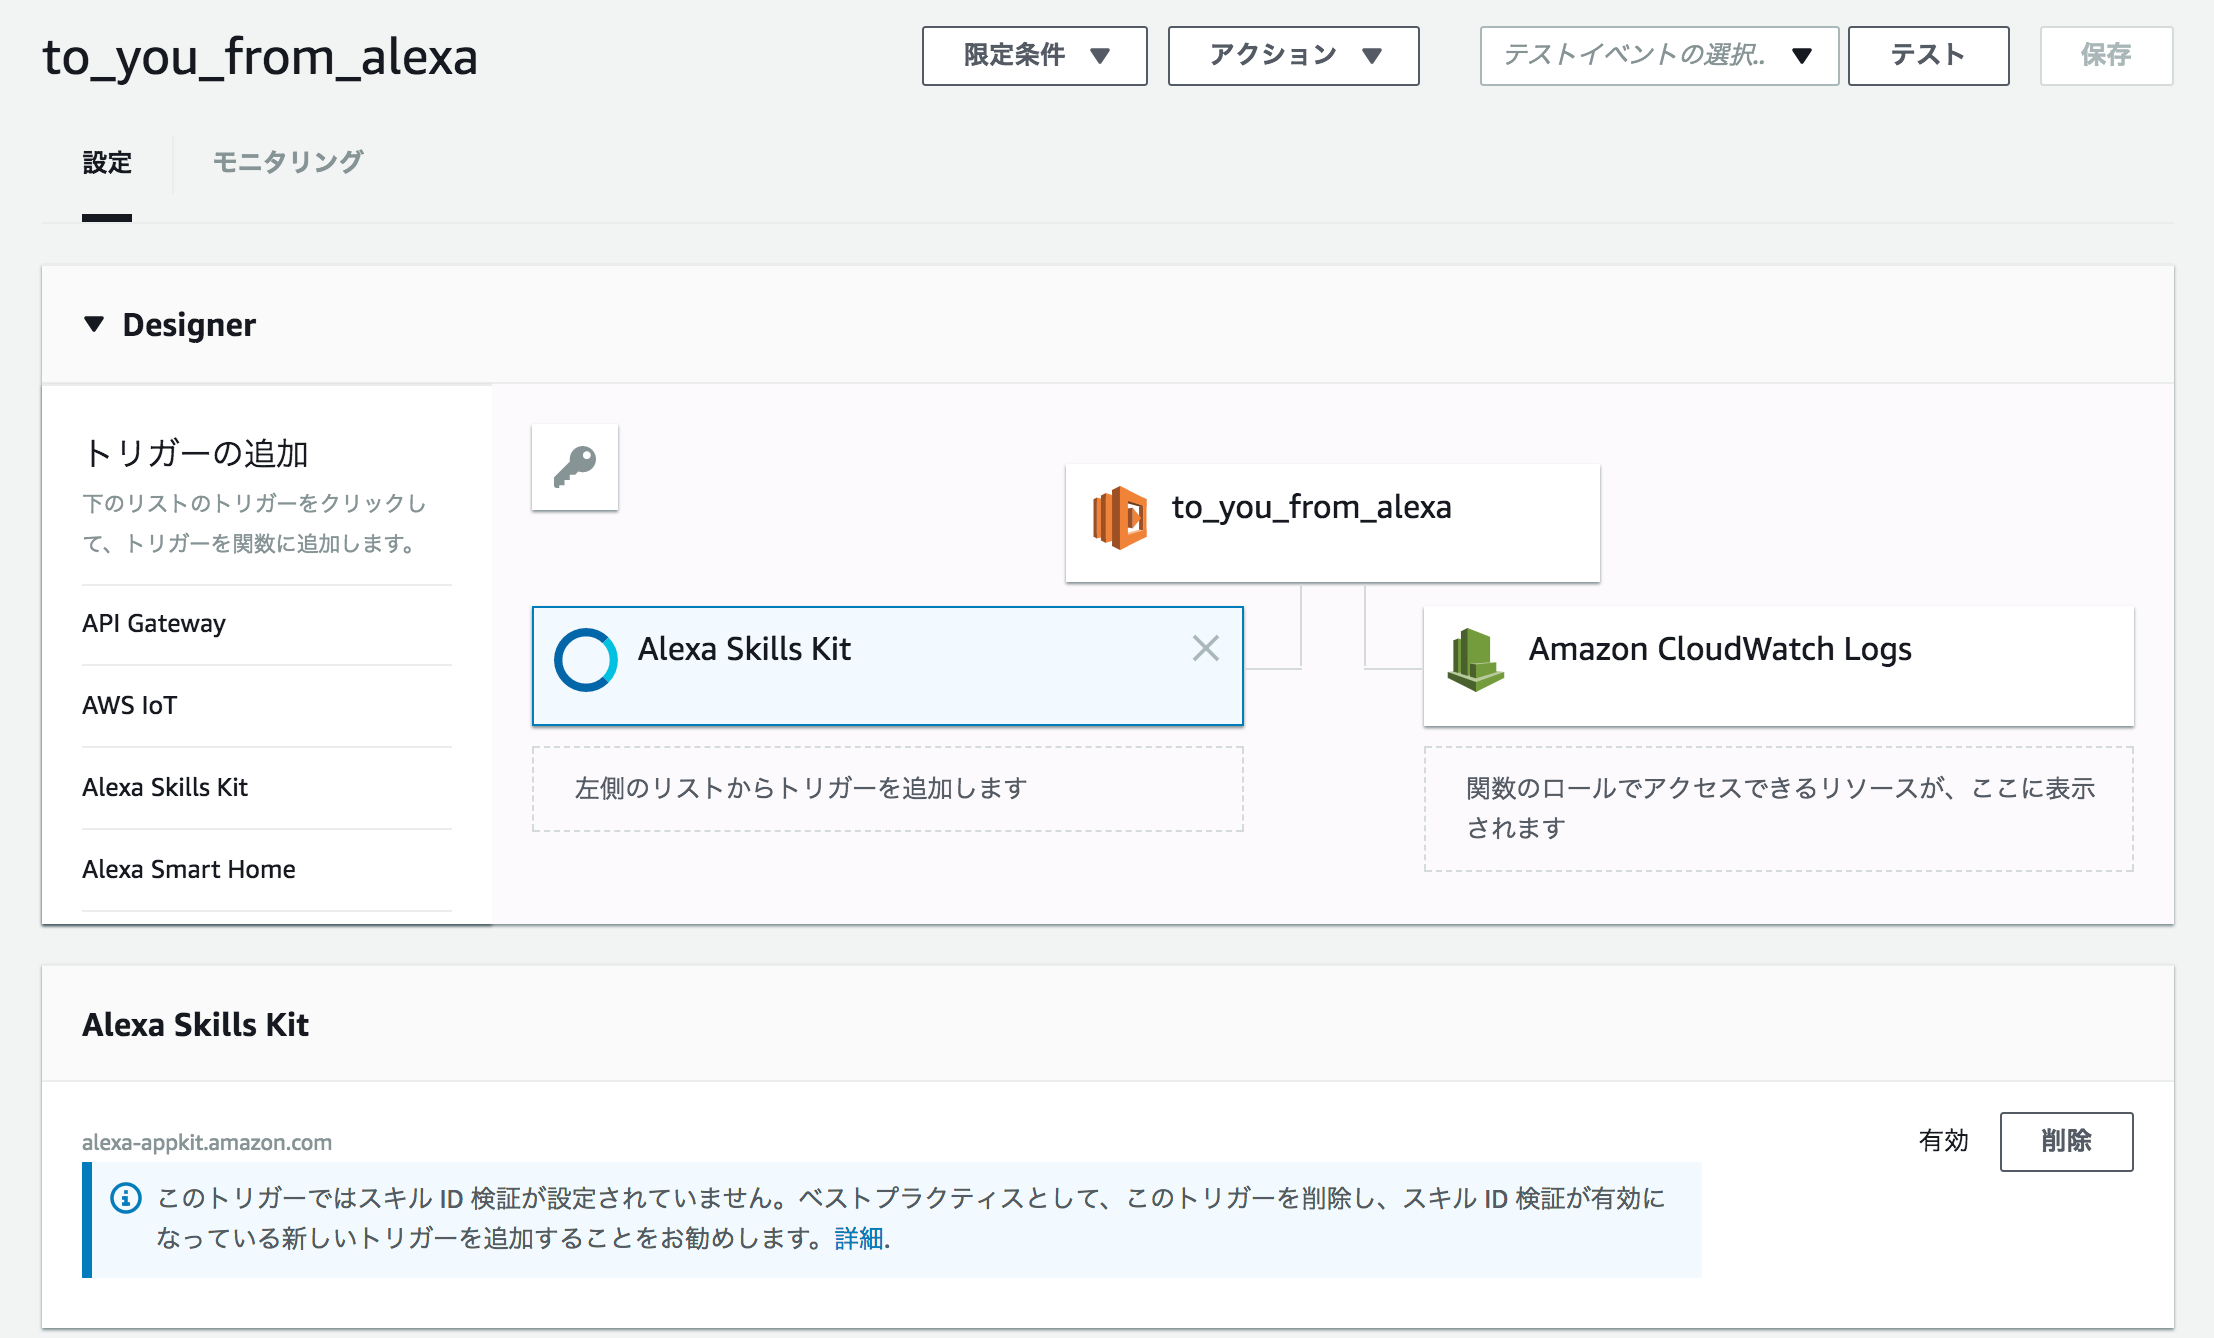Image resolution: width=2214 pixels, height=1338 pixels.
Task: Click the 有効 status text
Action: 1943,1141
